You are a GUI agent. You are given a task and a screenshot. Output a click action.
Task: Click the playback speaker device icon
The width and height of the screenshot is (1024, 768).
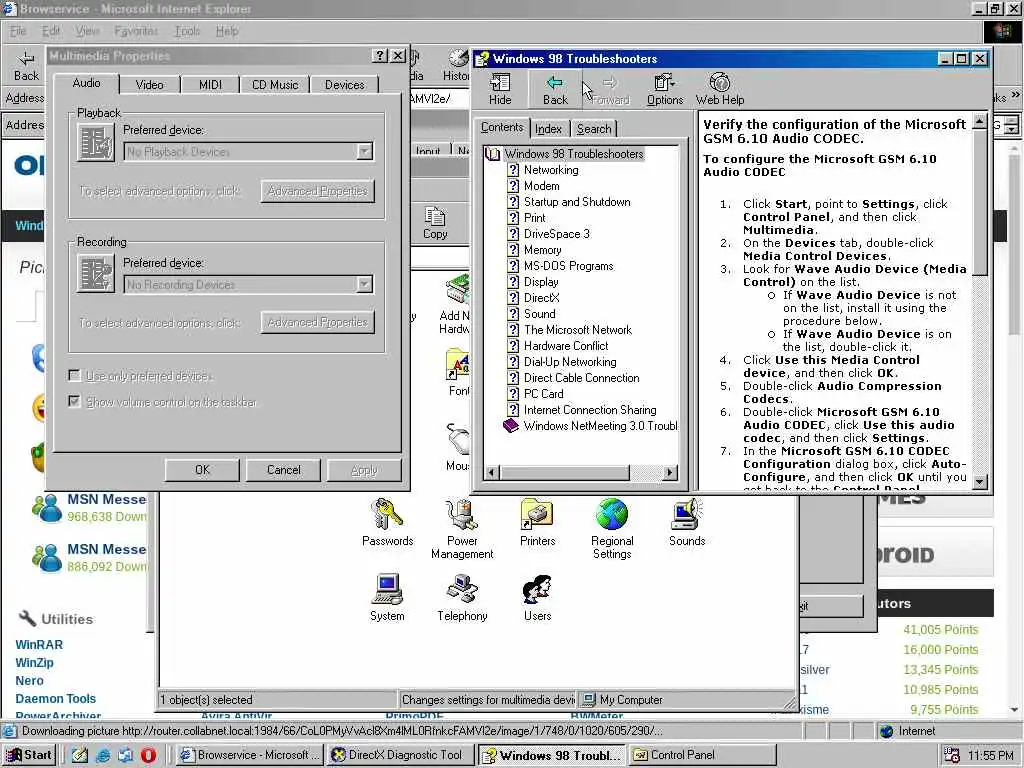tap(96, 142)
